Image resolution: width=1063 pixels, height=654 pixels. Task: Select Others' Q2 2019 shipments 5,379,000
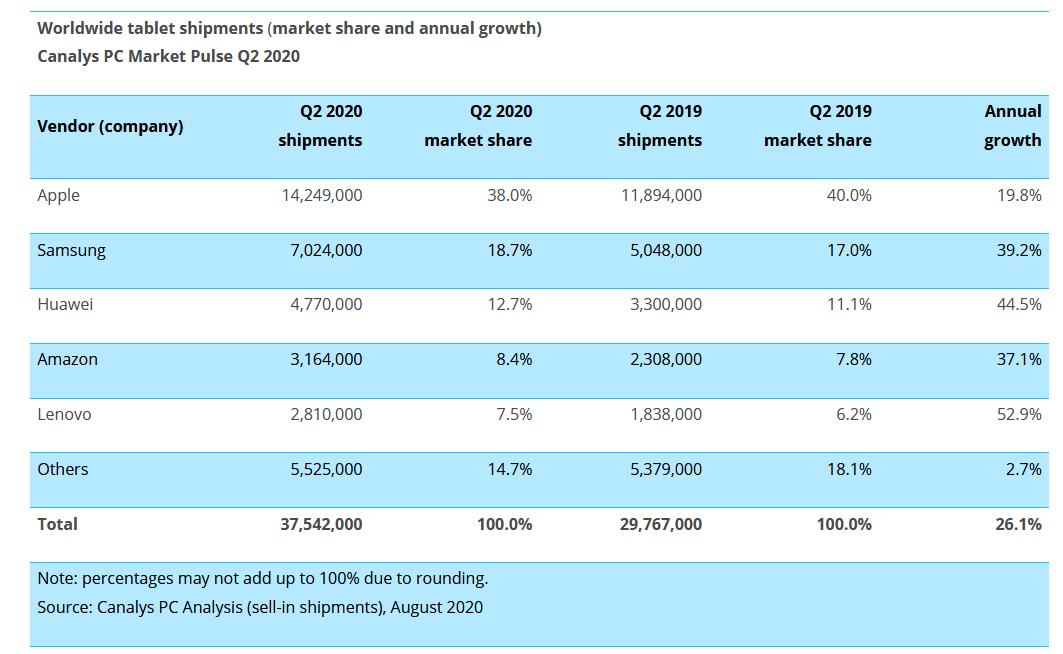(666, 470)
